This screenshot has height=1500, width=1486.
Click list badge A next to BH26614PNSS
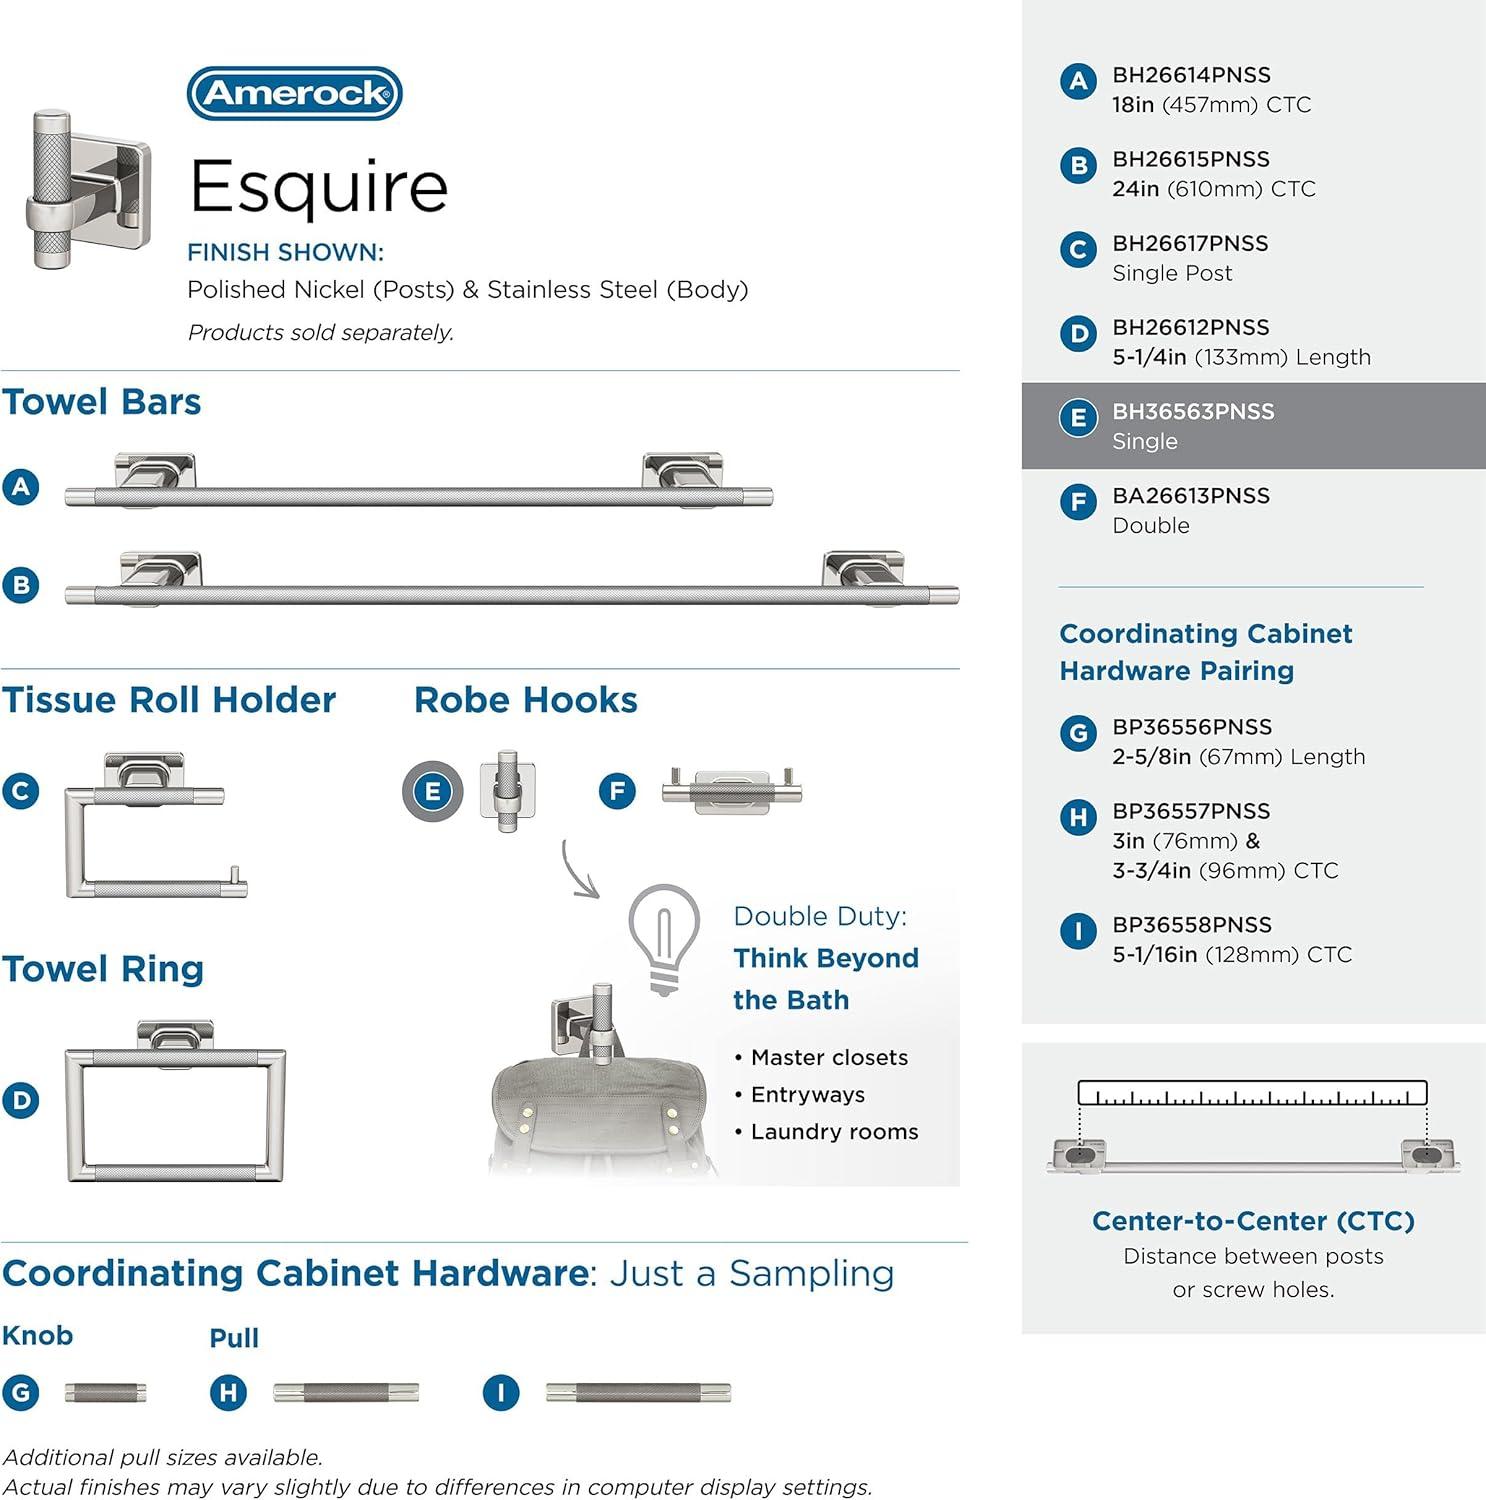[1078, 81]
